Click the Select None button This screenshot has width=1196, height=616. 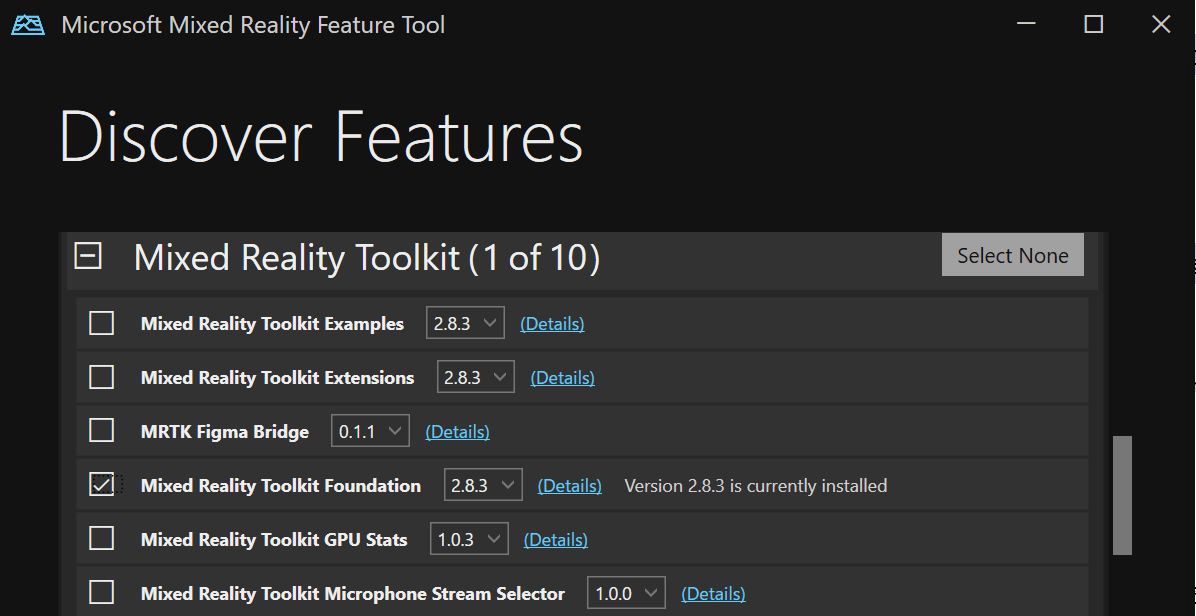pyautogui.click(x=1012, y=255)
